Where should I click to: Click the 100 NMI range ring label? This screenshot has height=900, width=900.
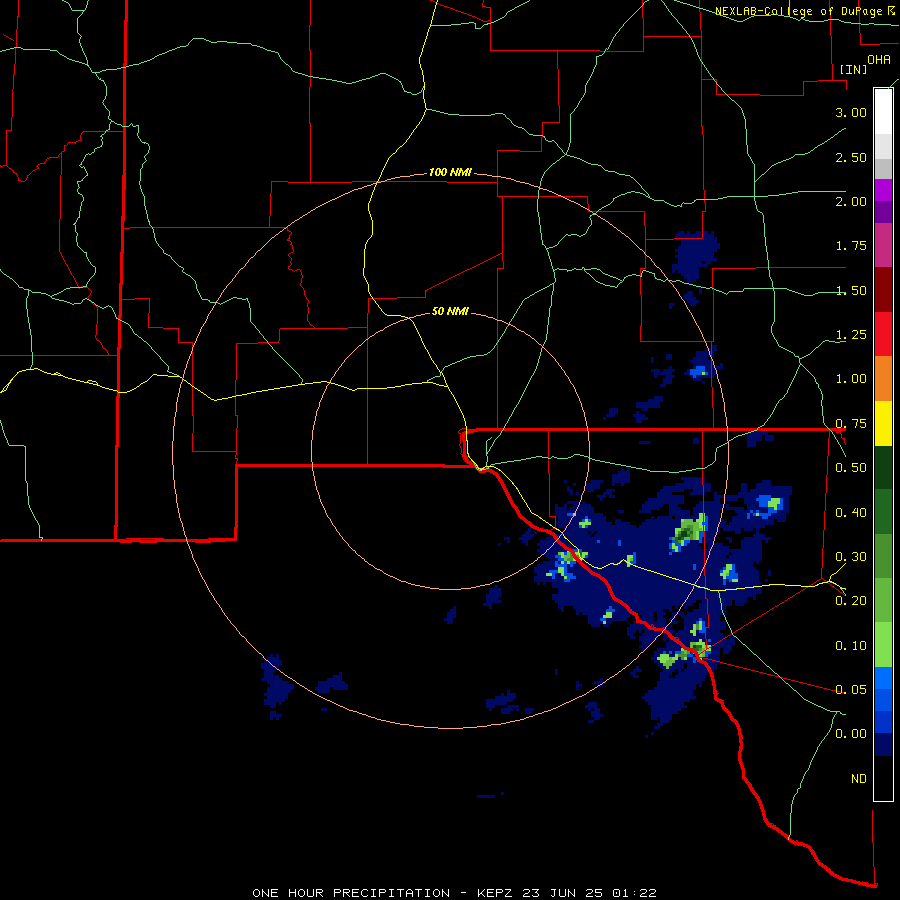[x=450, y=172]
